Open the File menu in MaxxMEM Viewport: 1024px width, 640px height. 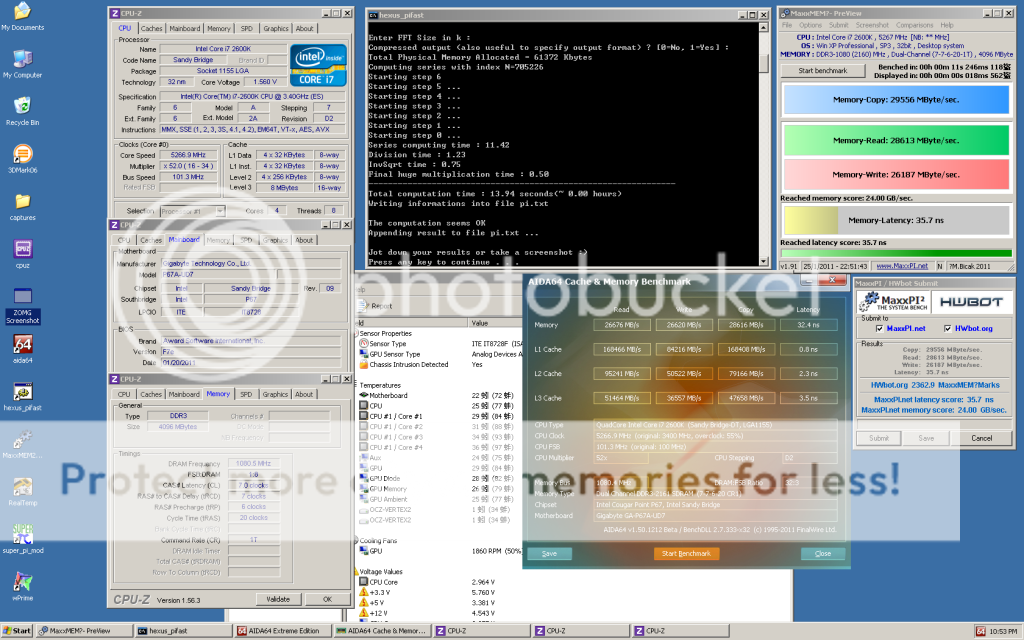point(787,25)
